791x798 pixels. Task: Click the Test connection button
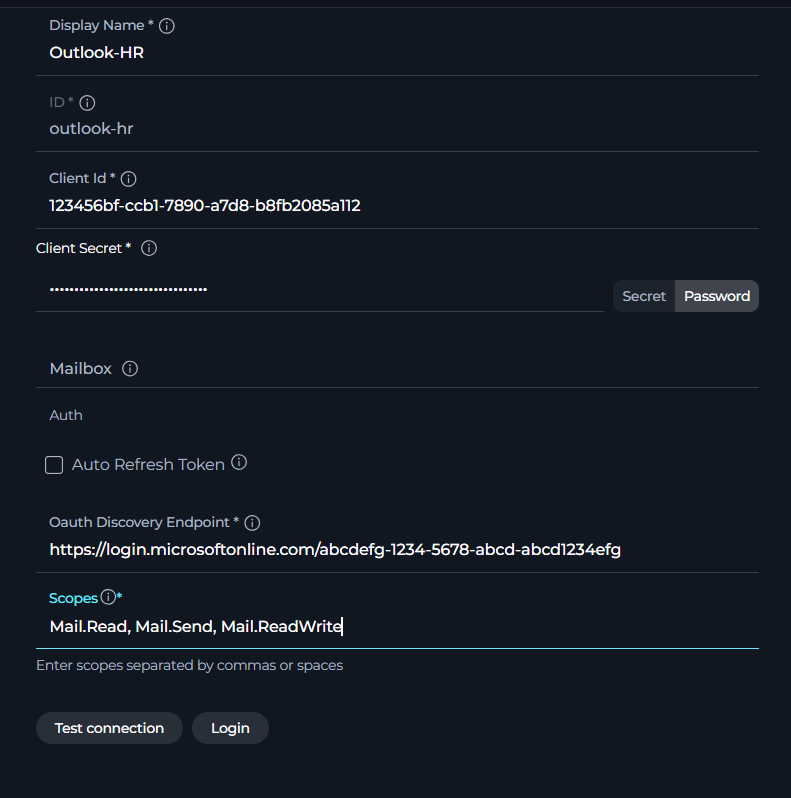click(x=109, y=728)
